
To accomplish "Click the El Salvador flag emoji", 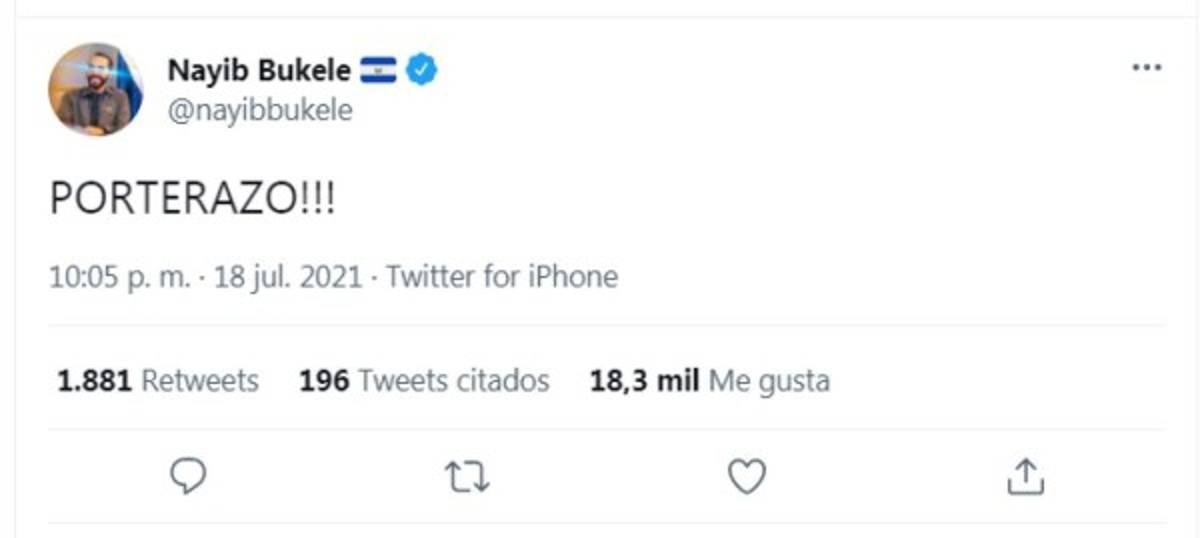I will click(x=379, y=71).
